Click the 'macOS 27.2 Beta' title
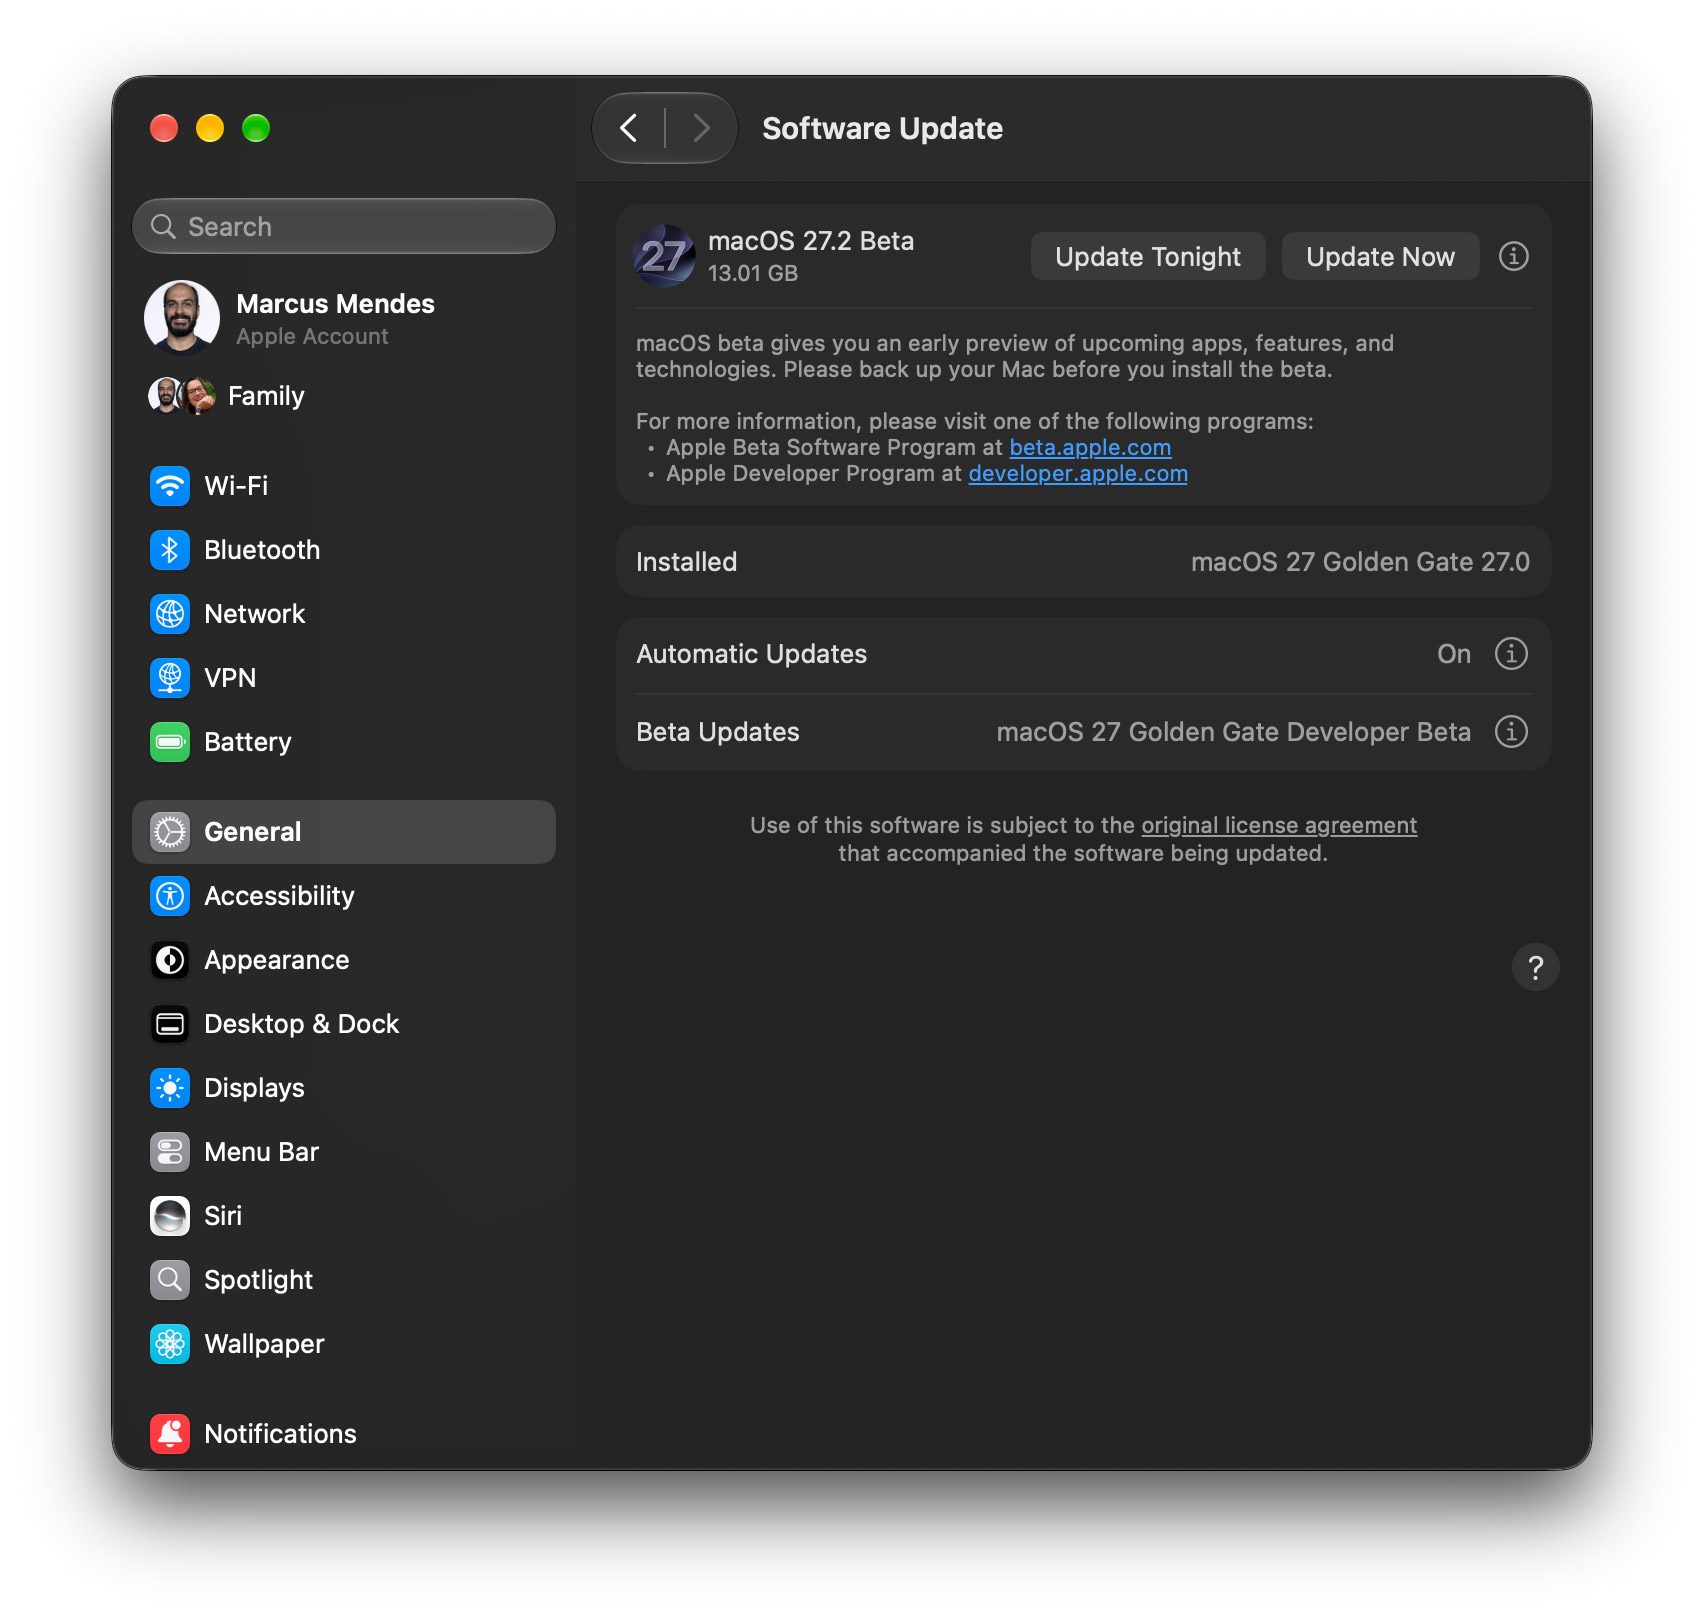Image resolution: width=1704 pixels, height=1618 pixels. click(811, 241)
